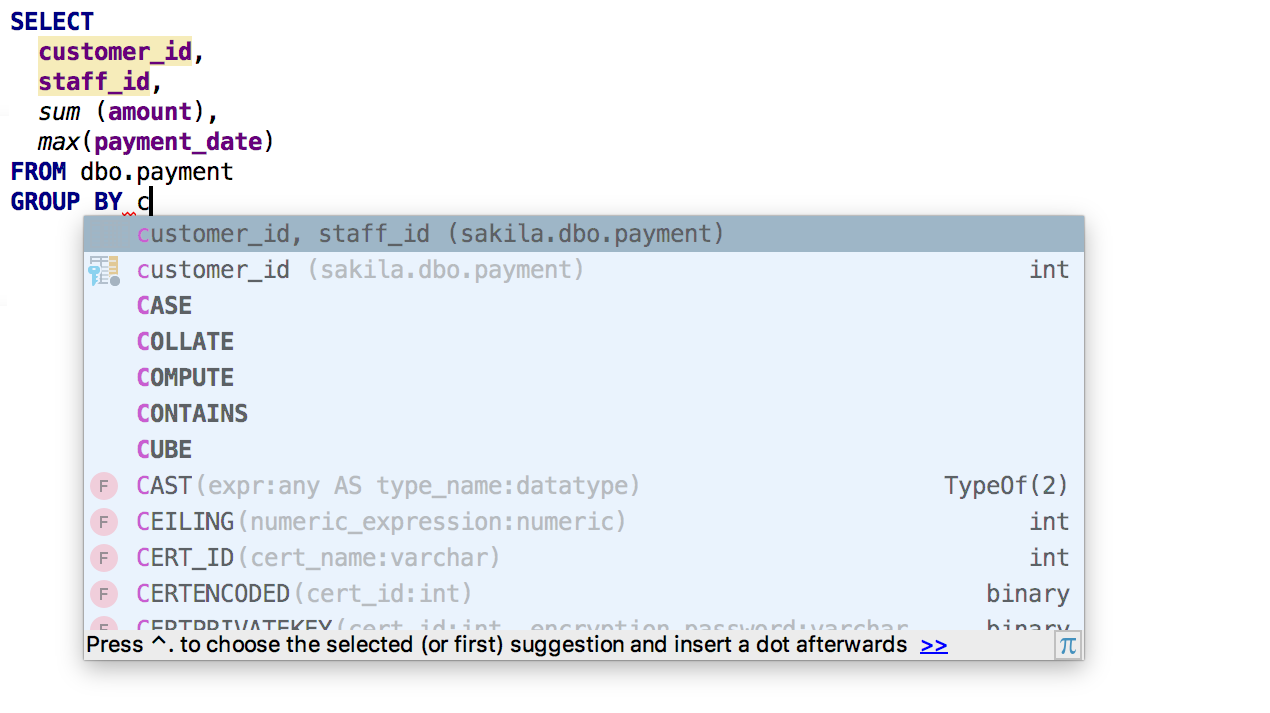Click payment_date column argument
This screenshot has width=1270, height=713.
[178, 142]
